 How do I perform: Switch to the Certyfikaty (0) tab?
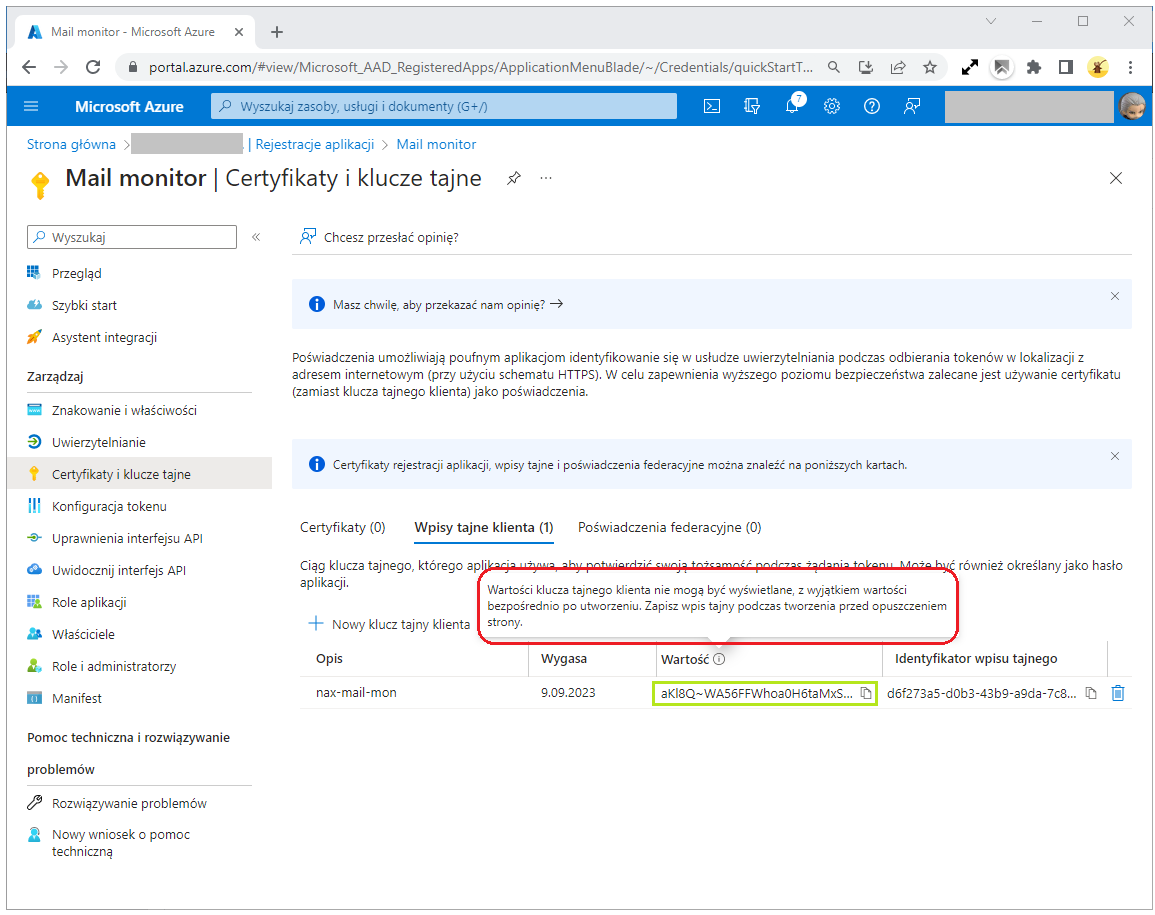(343, 527)
